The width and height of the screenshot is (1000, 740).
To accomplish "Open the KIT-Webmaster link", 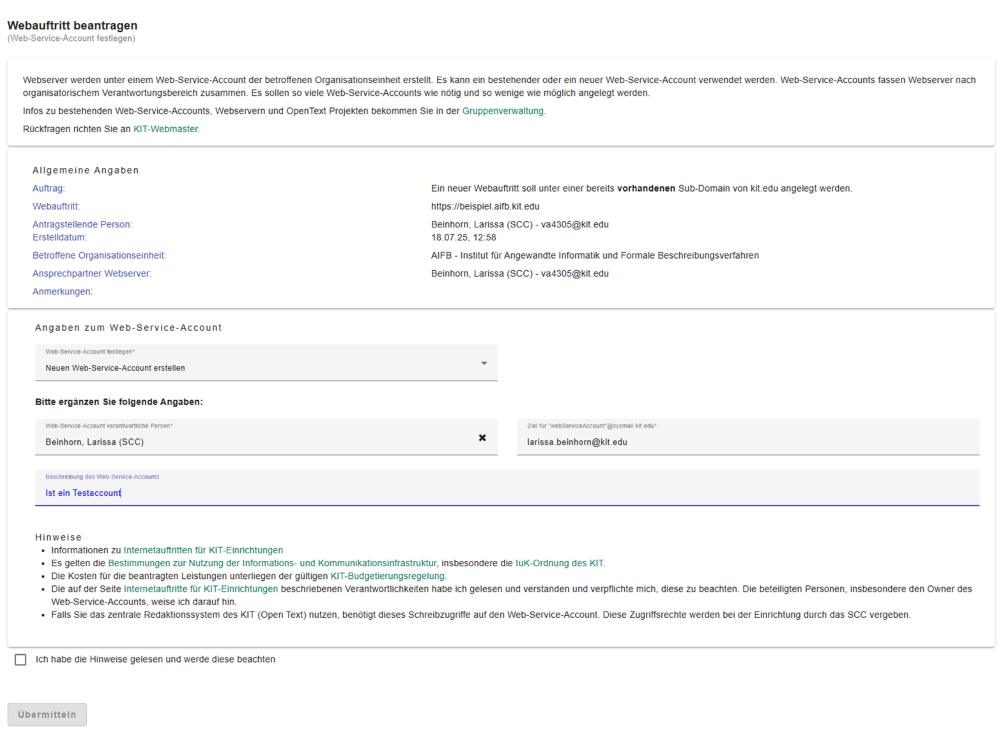I will coord(166,129).
